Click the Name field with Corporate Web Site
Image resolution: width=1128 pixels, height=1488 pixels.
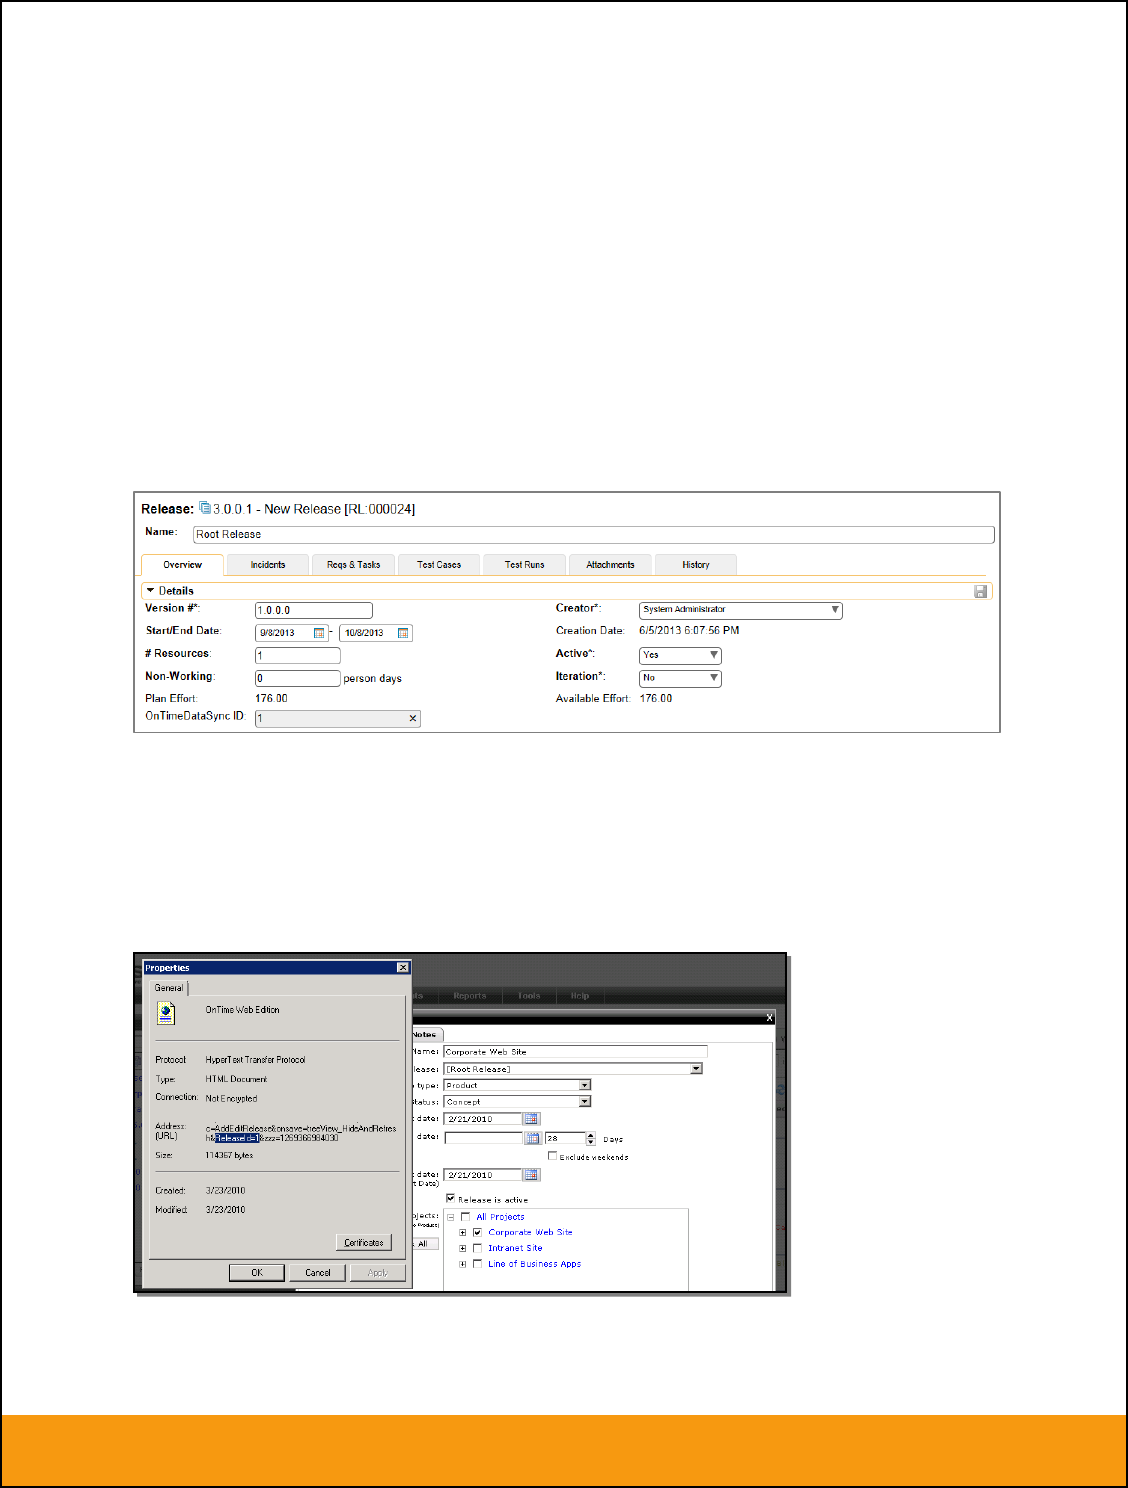pyautogui.click(x=575, y=1052)
